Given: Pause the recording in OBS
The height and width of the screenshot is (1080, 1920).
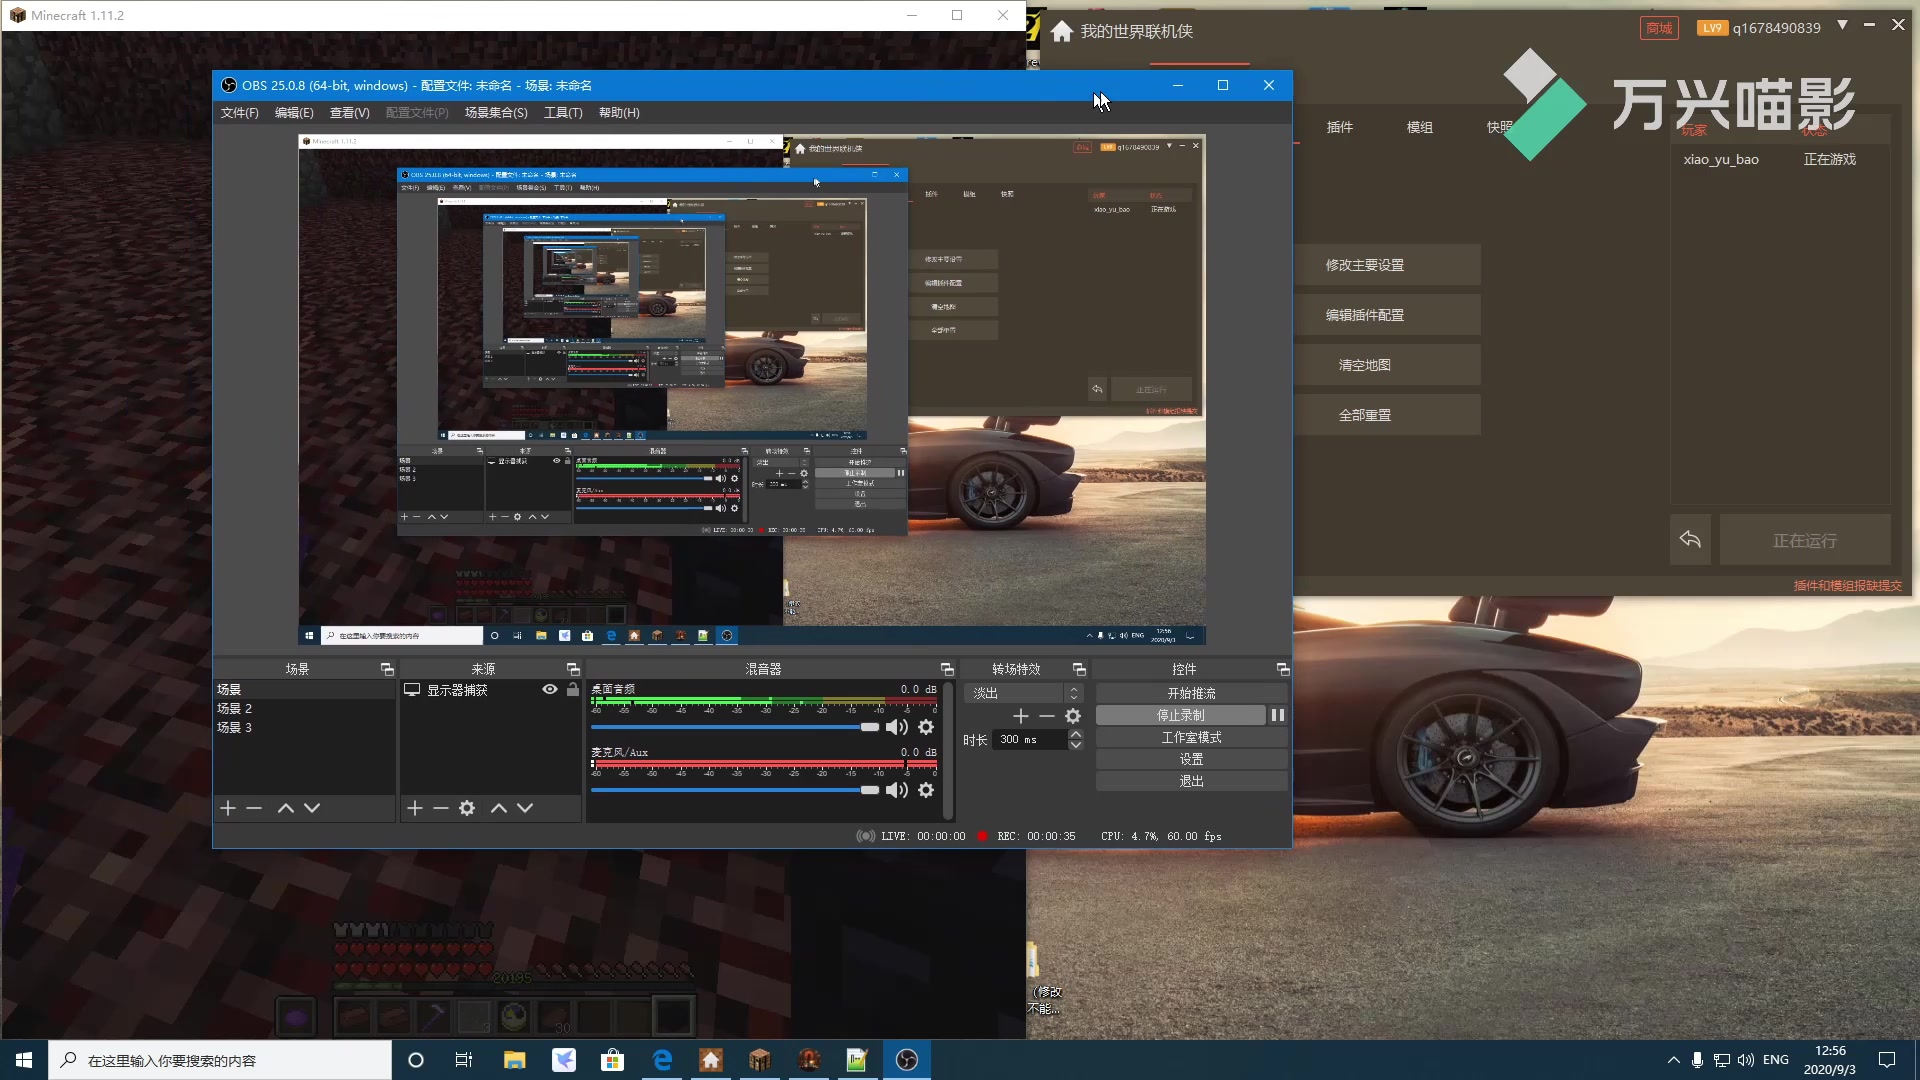Looking at the screenshot, I should click(x=1277, y=715).
